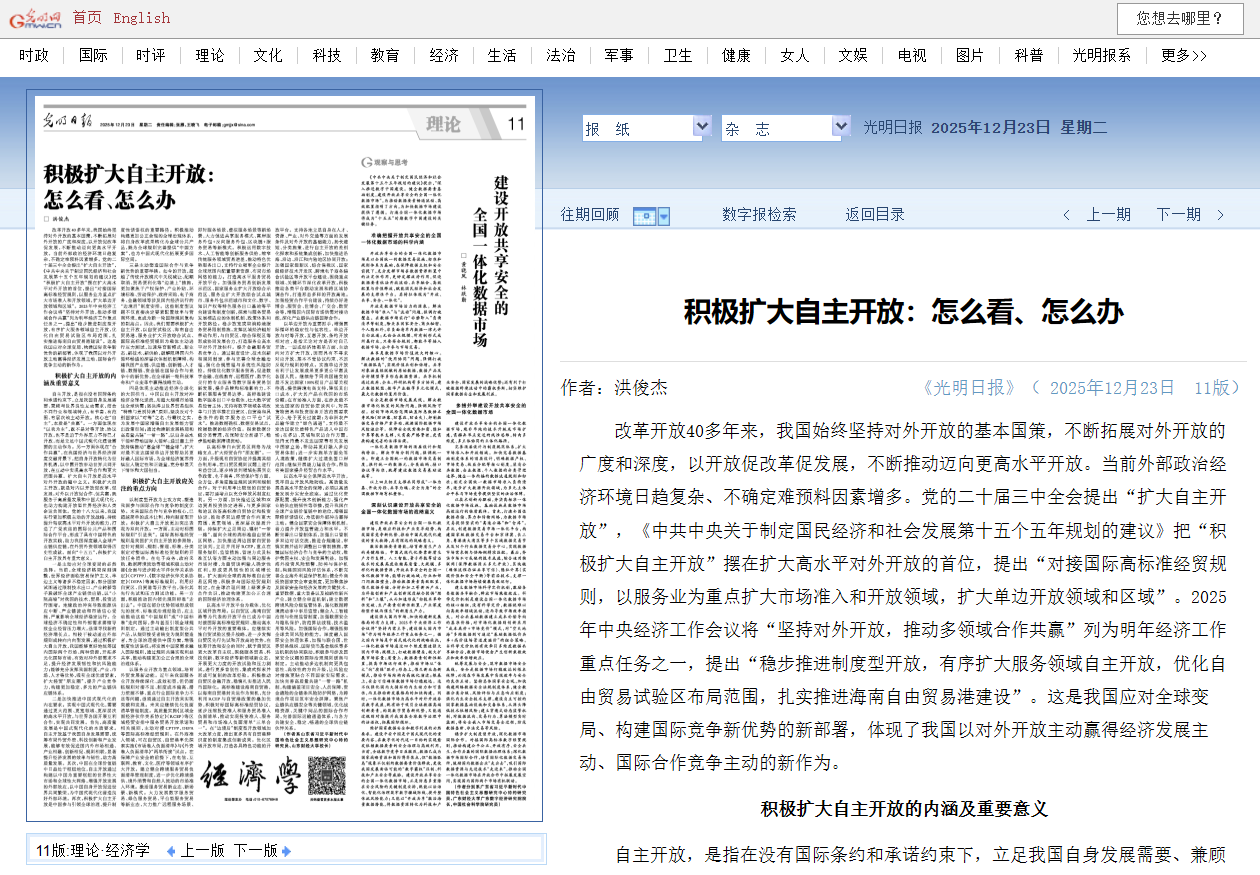Click the Guangming Online (光明网) logo

pos(33,18)
